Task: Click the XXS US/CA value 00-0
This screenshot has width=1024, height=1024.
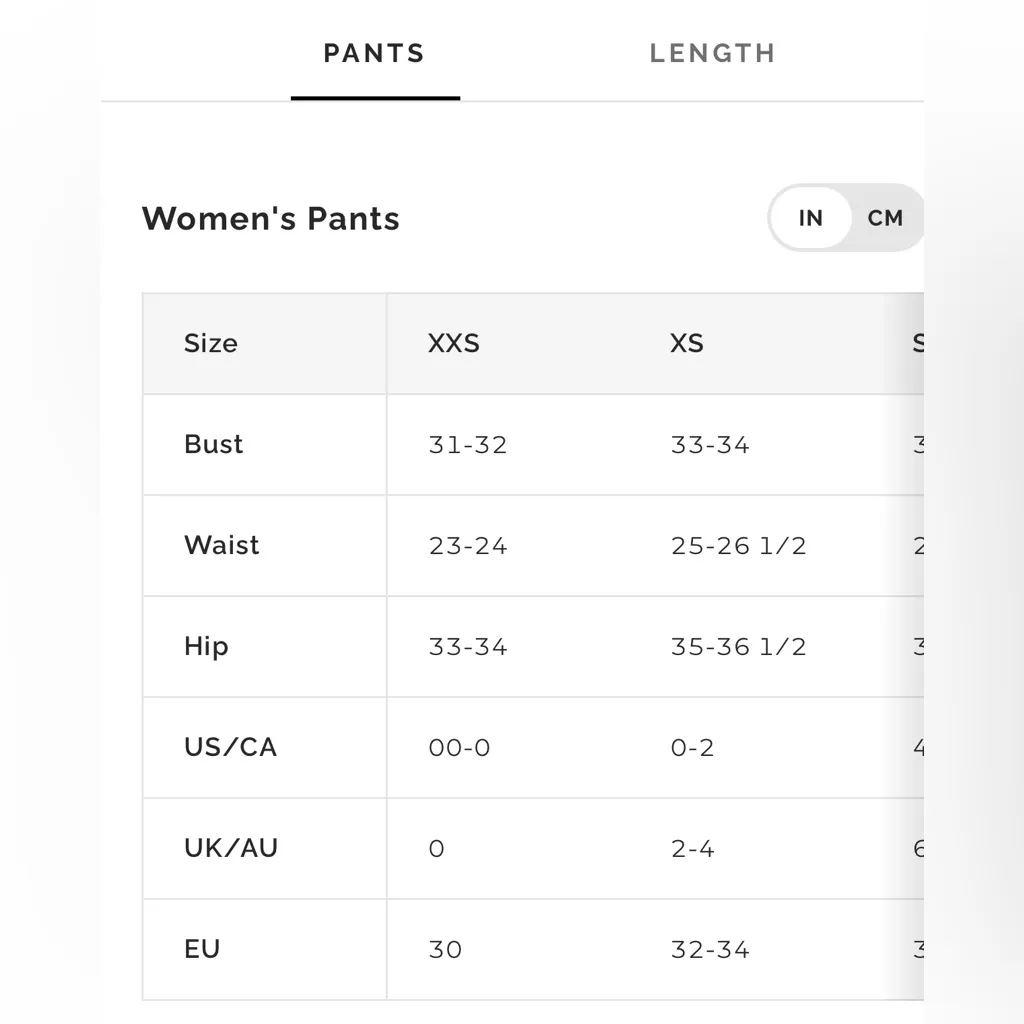Action: [x=459, y=747]
